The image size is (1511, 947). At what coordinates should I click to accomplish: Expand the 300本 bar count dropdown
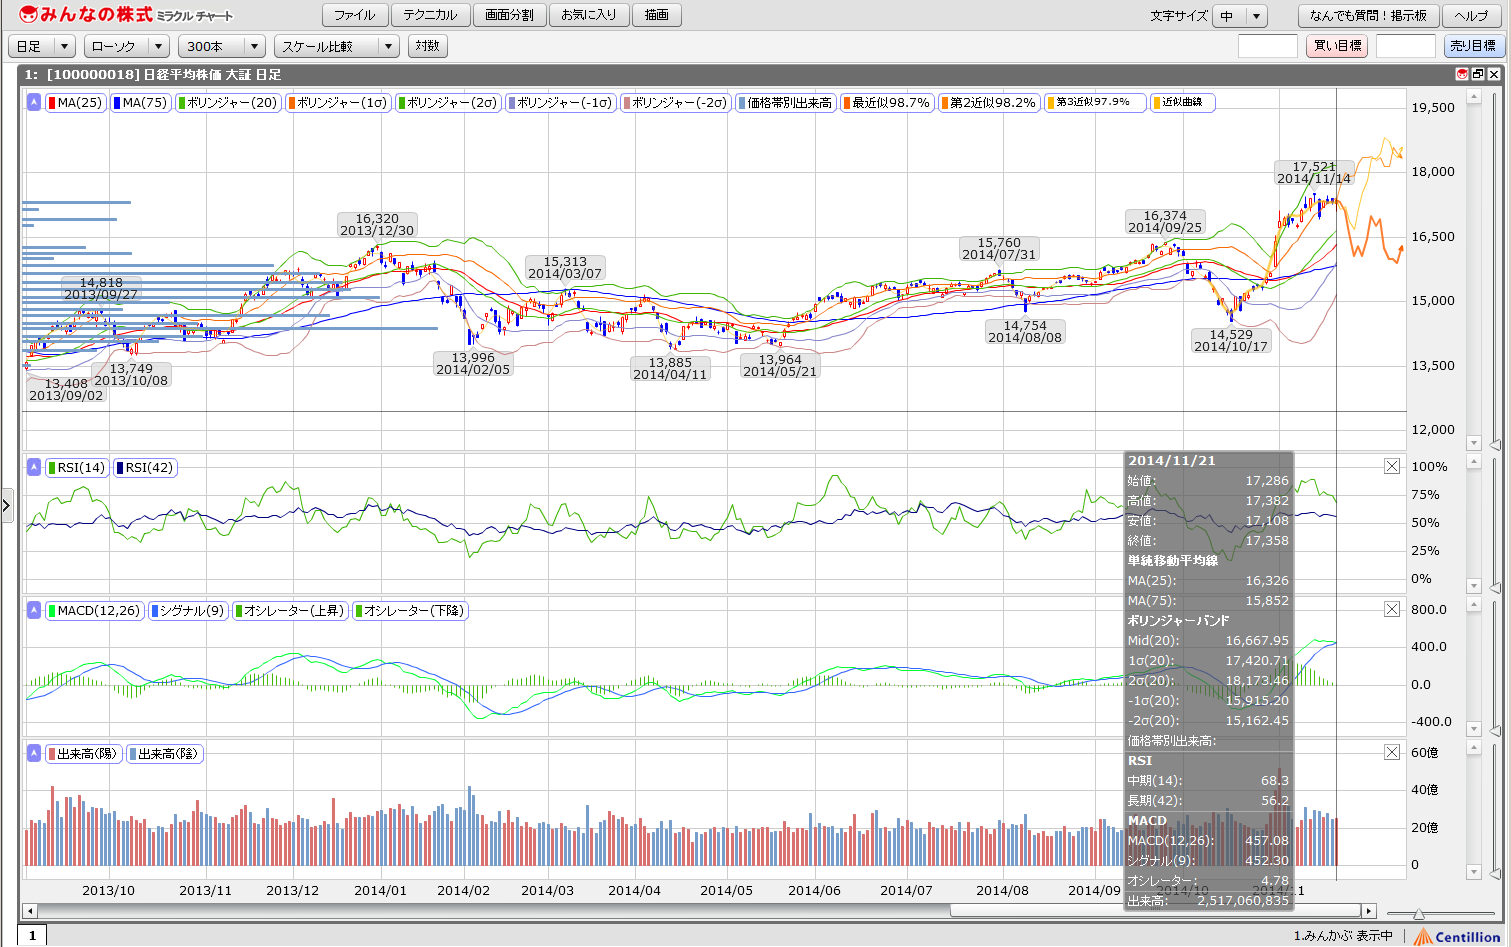tap(221, 46)
